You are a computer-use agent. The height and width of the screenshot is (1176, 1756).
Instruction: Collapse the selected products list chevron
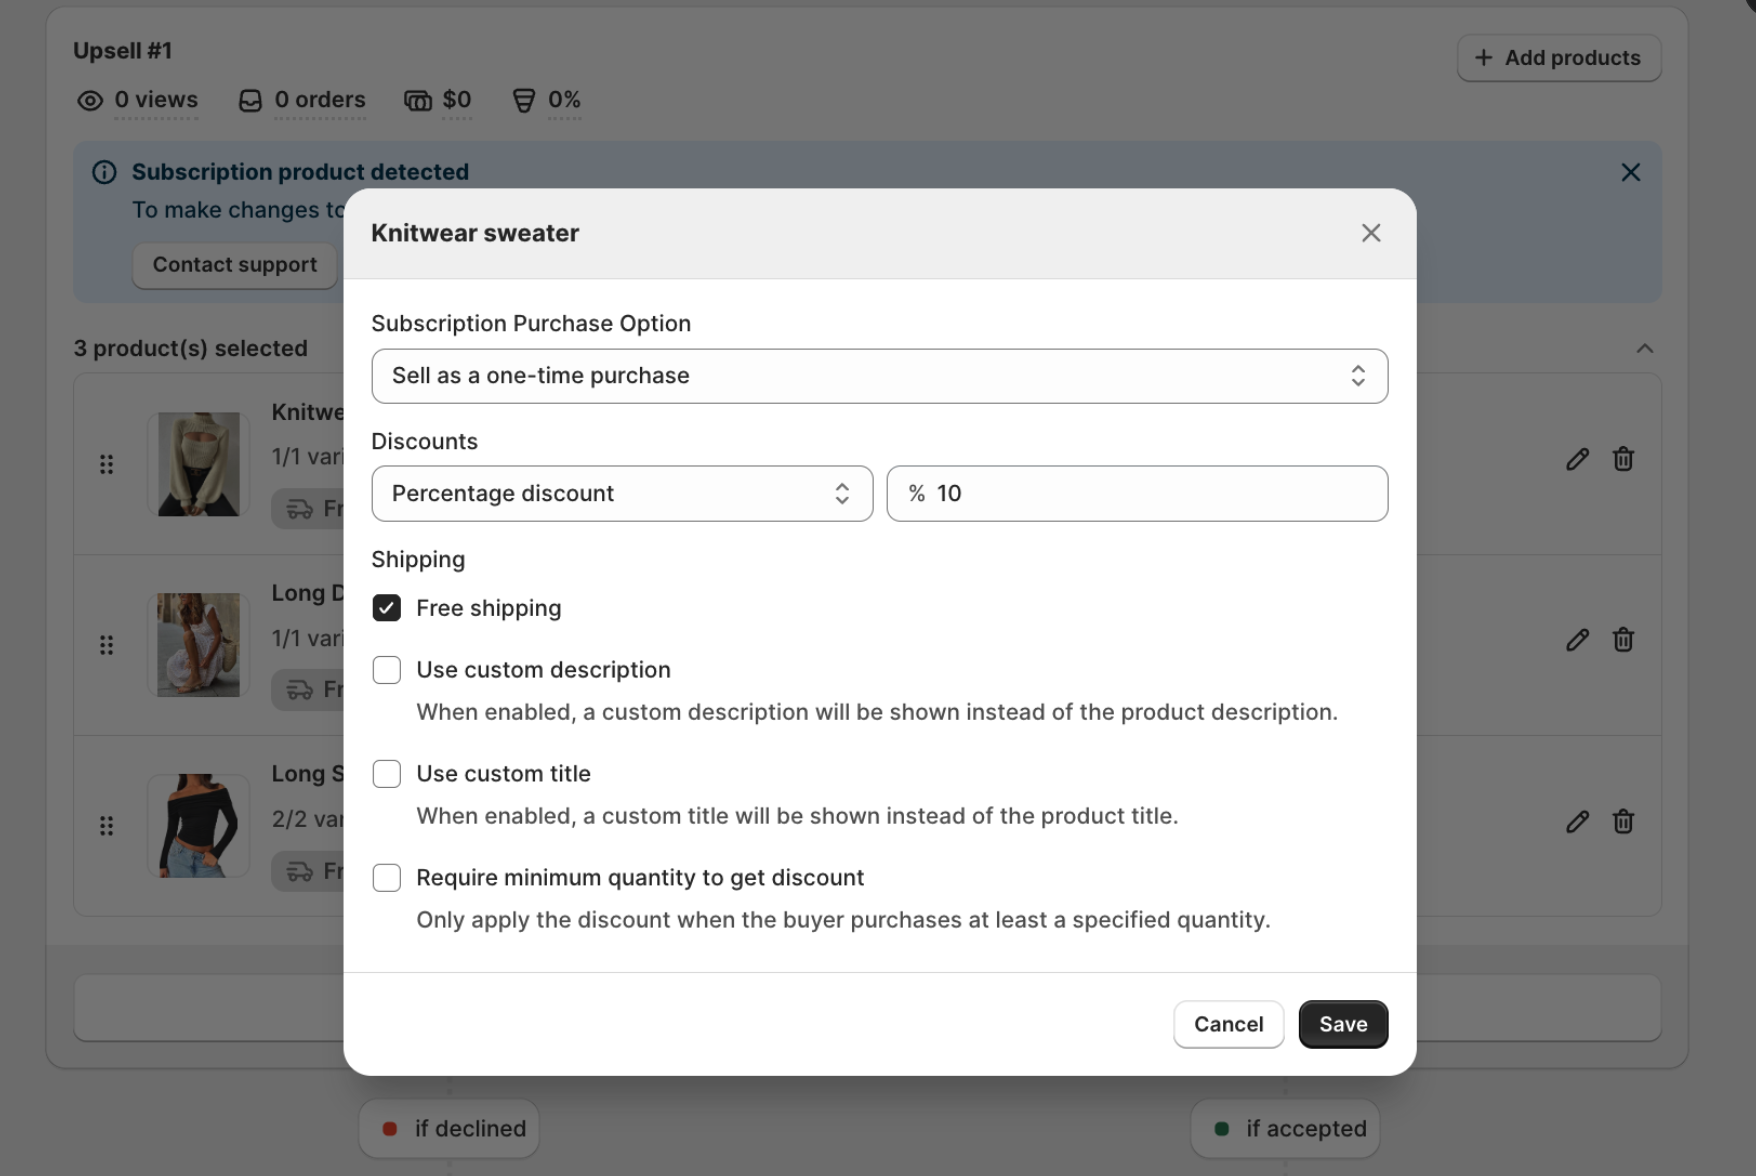click(1644, 348)
